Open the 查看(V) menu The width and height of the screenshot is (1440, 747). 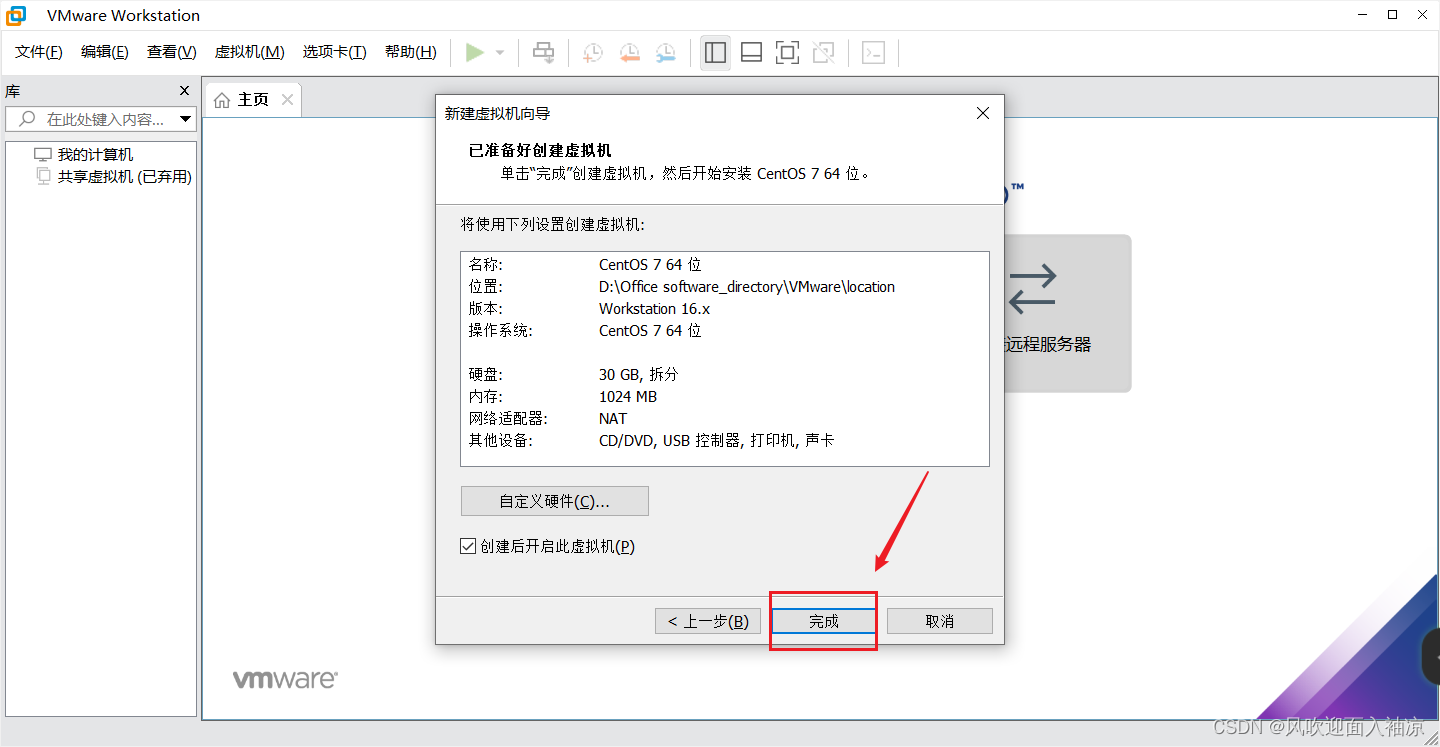pos(172,52)
